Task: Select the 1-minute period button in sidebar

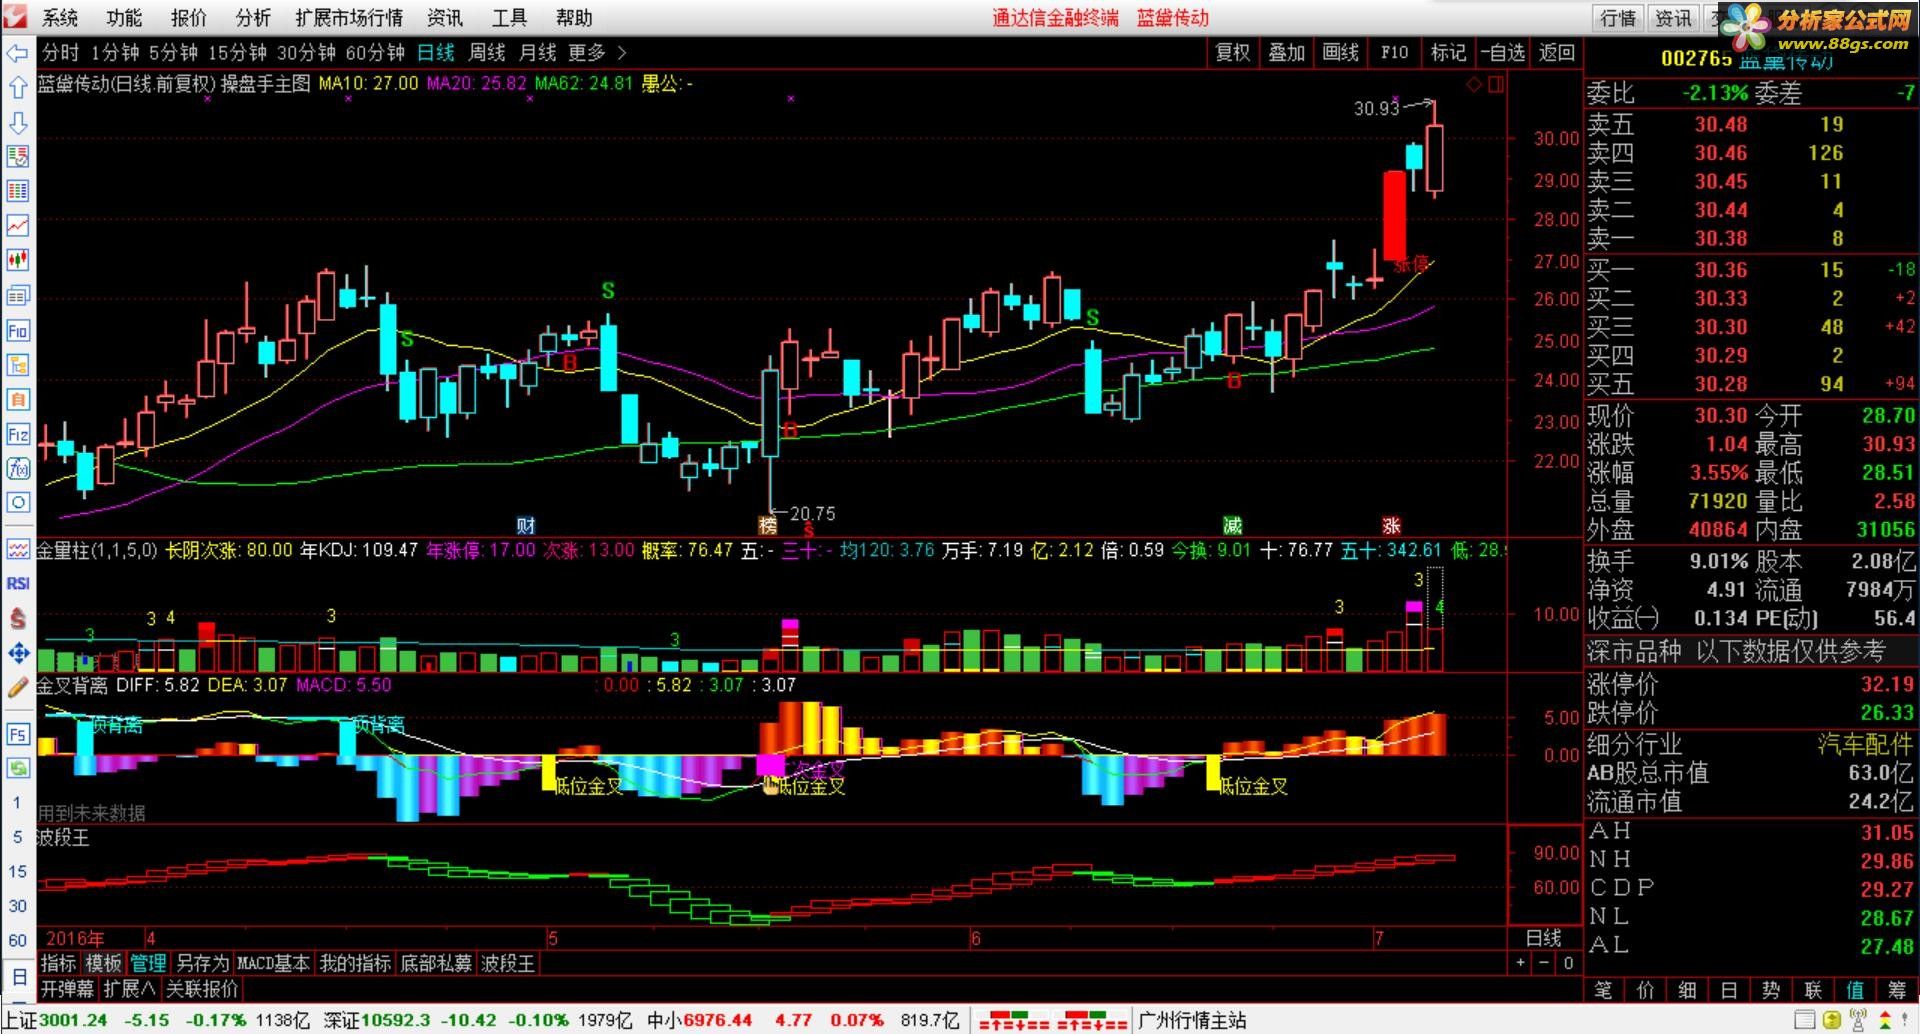Action: (x=17, y=803)
